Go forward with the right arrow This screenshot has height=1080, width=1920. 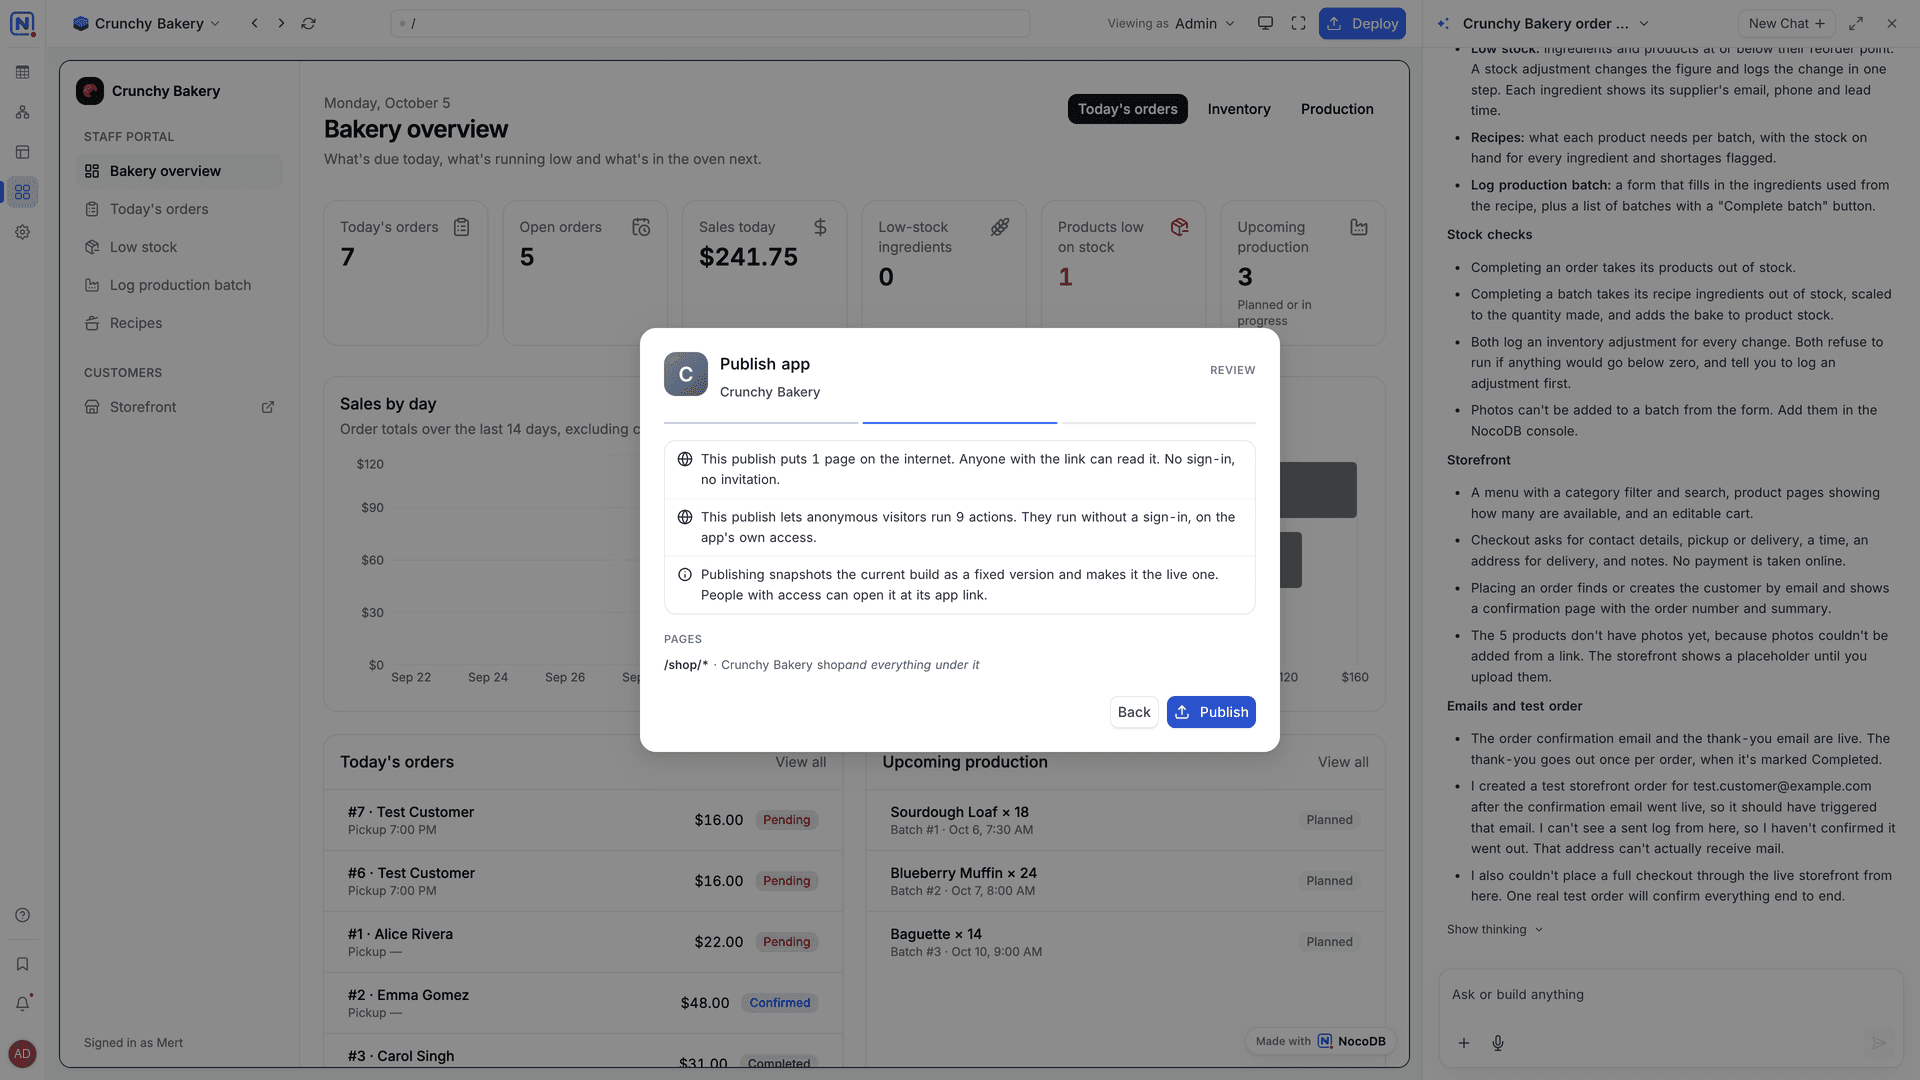click(281, 23)
